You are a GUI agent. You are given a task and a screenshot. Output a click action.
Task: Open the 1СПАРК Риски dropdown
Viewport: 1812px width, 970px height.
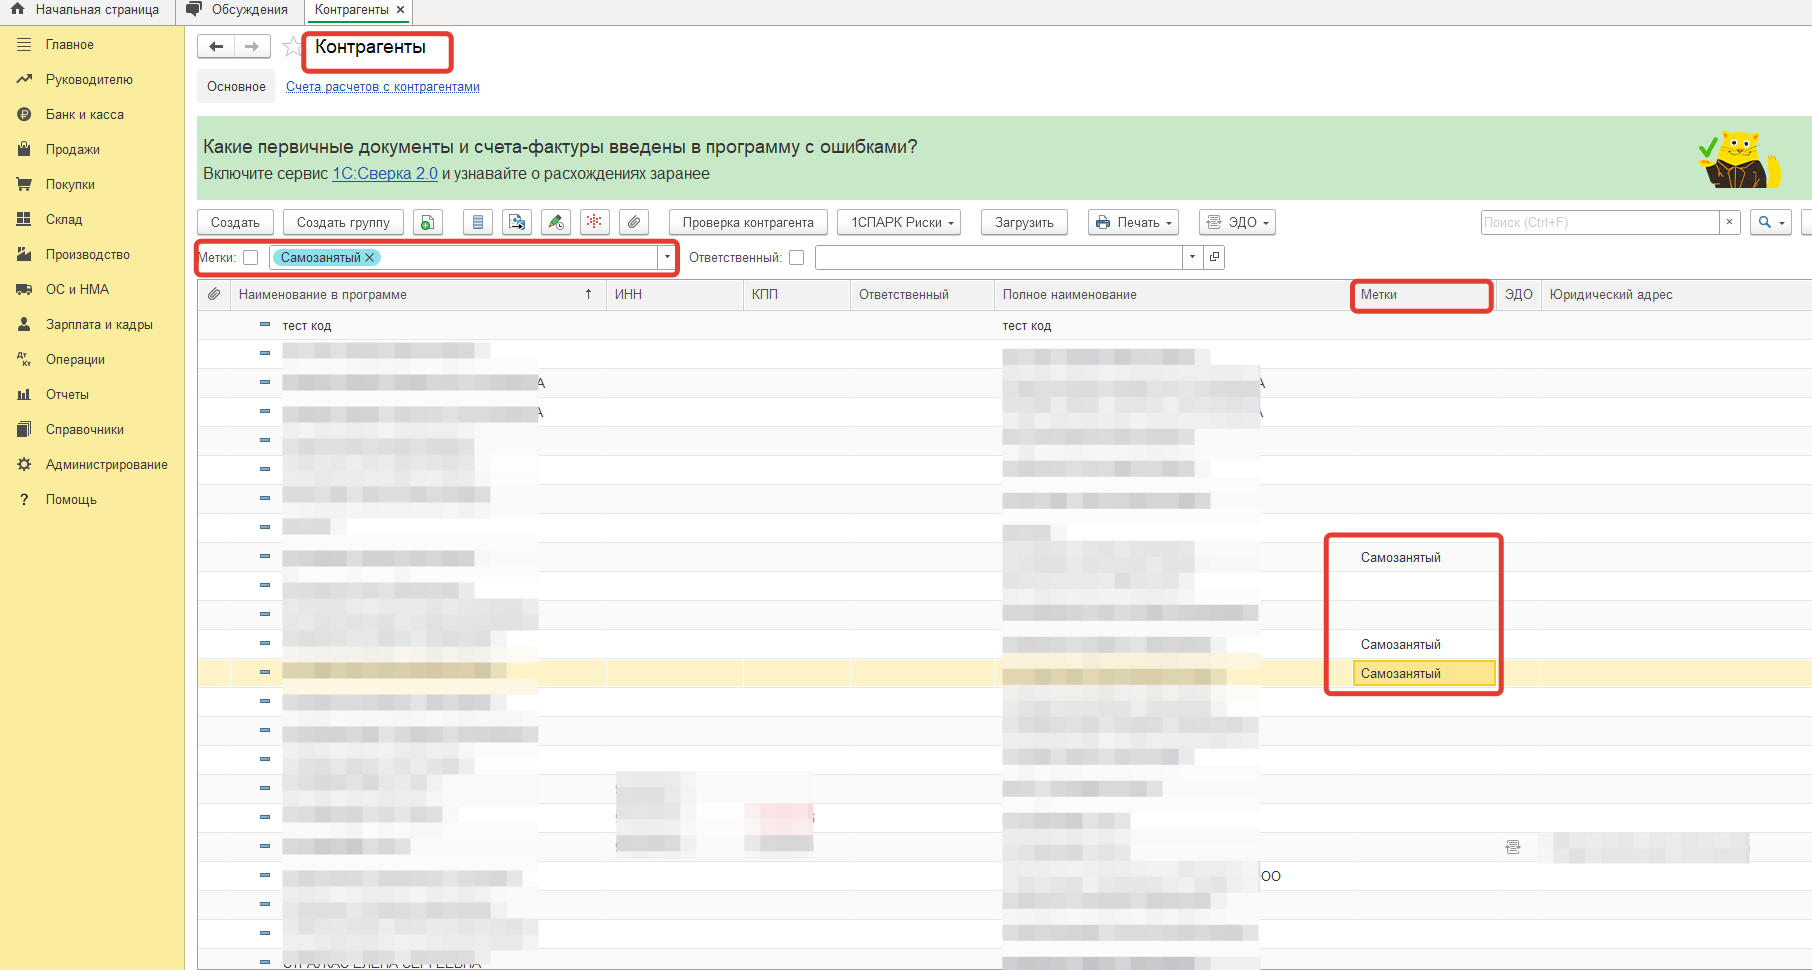(903, 222)
